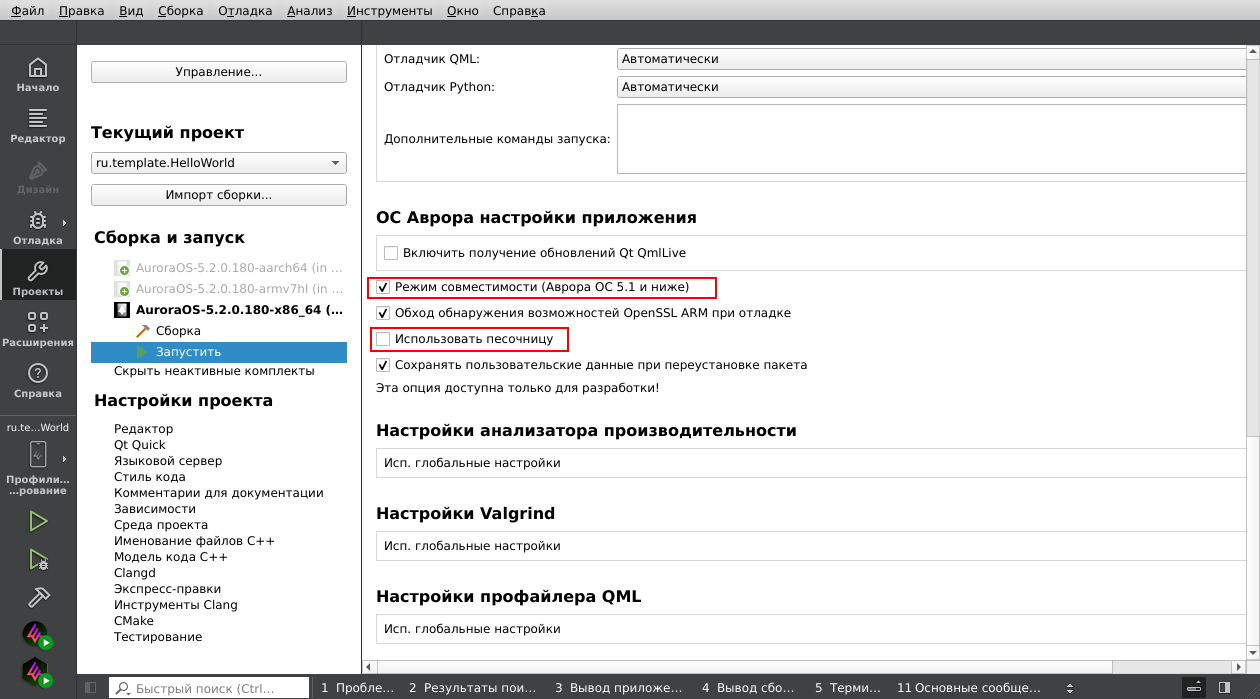Toggle the left sidebar visibility icon
This screenshot has height=699, width=1260.
pyautogui.click(x=90, y=688)
